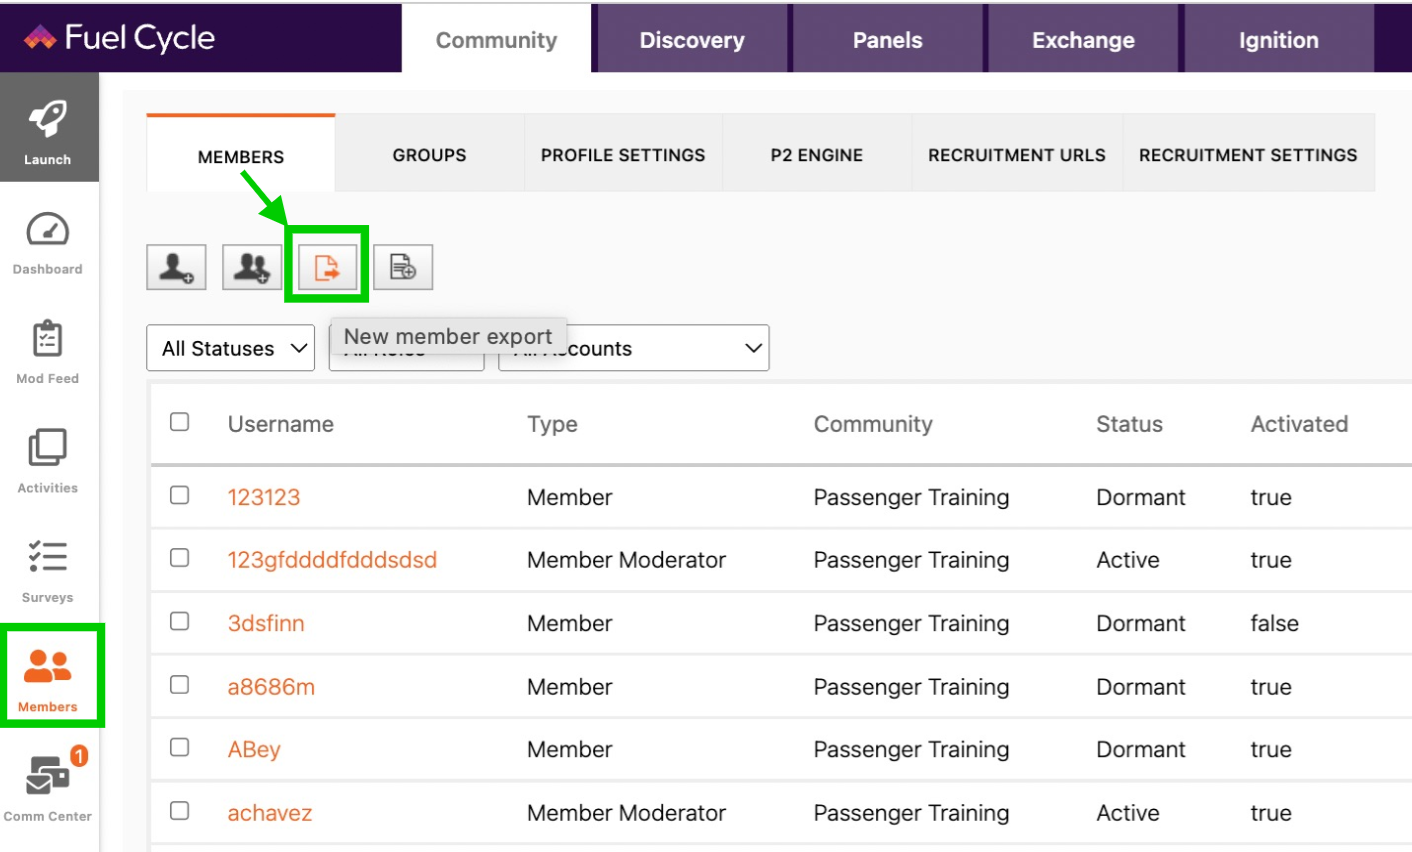Click Member Moderator type in achavez row
1412x852 pixels.
(x=626, y=813)
